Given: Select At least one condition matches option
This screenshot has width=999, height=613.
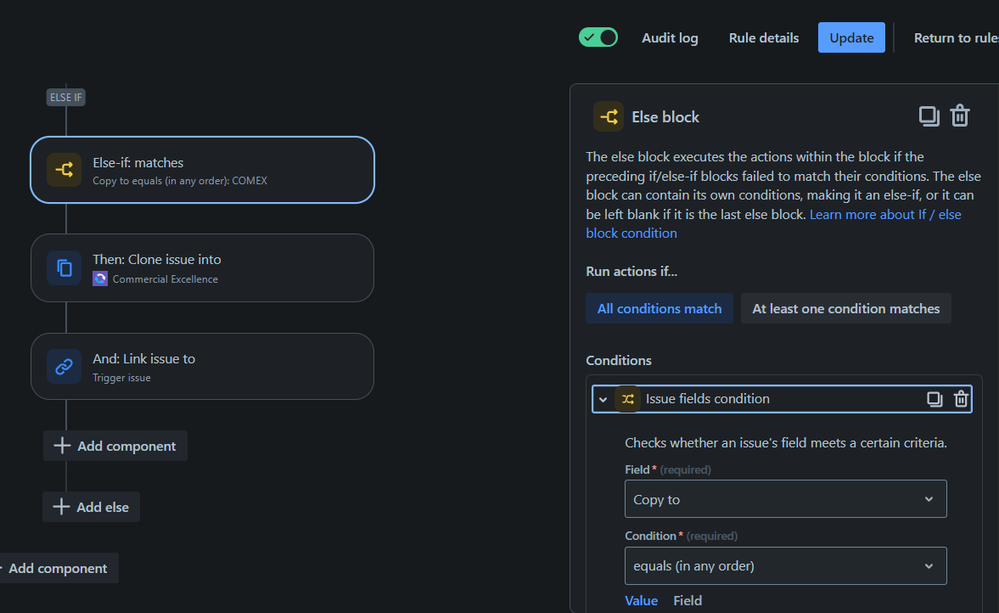Looking at the screenshot, I should point(845,308).
